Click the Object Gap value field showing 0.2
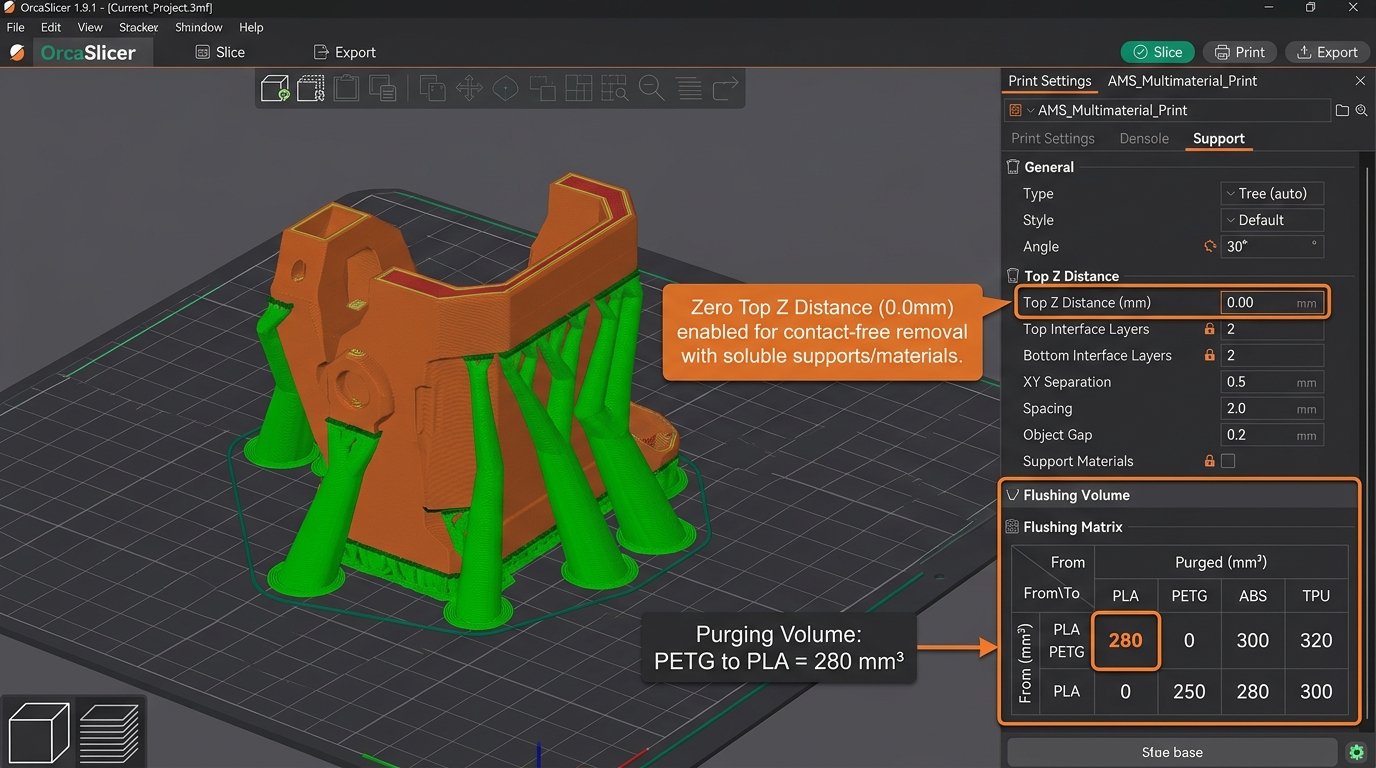 [1272, 435]
